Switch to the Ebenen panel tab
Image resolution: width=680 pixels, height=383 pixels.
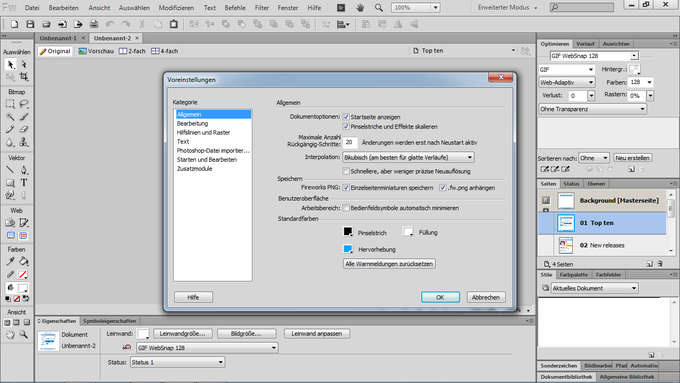[596, 184]
